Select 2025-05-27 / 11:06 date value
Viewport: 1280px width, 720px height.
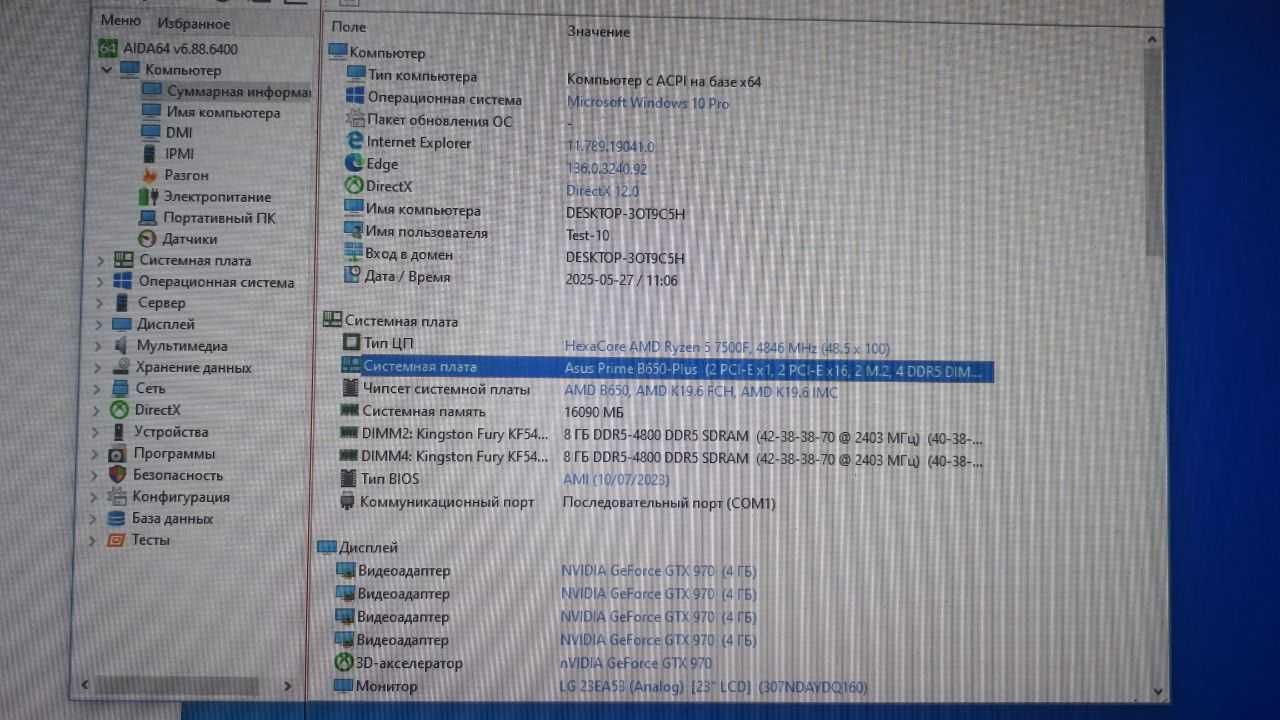pos(622,281)
